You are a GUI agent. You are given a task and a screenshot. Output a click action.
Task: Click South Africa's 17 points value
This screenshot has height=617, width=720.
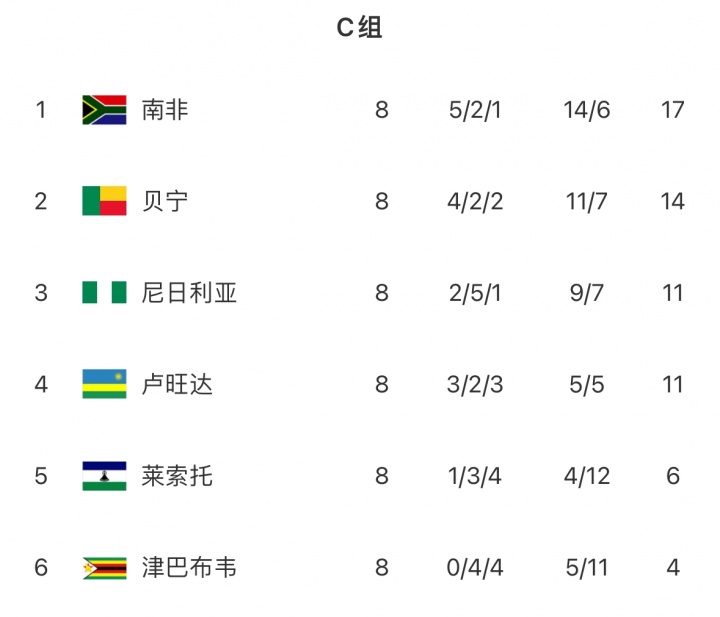pos(672,109)
